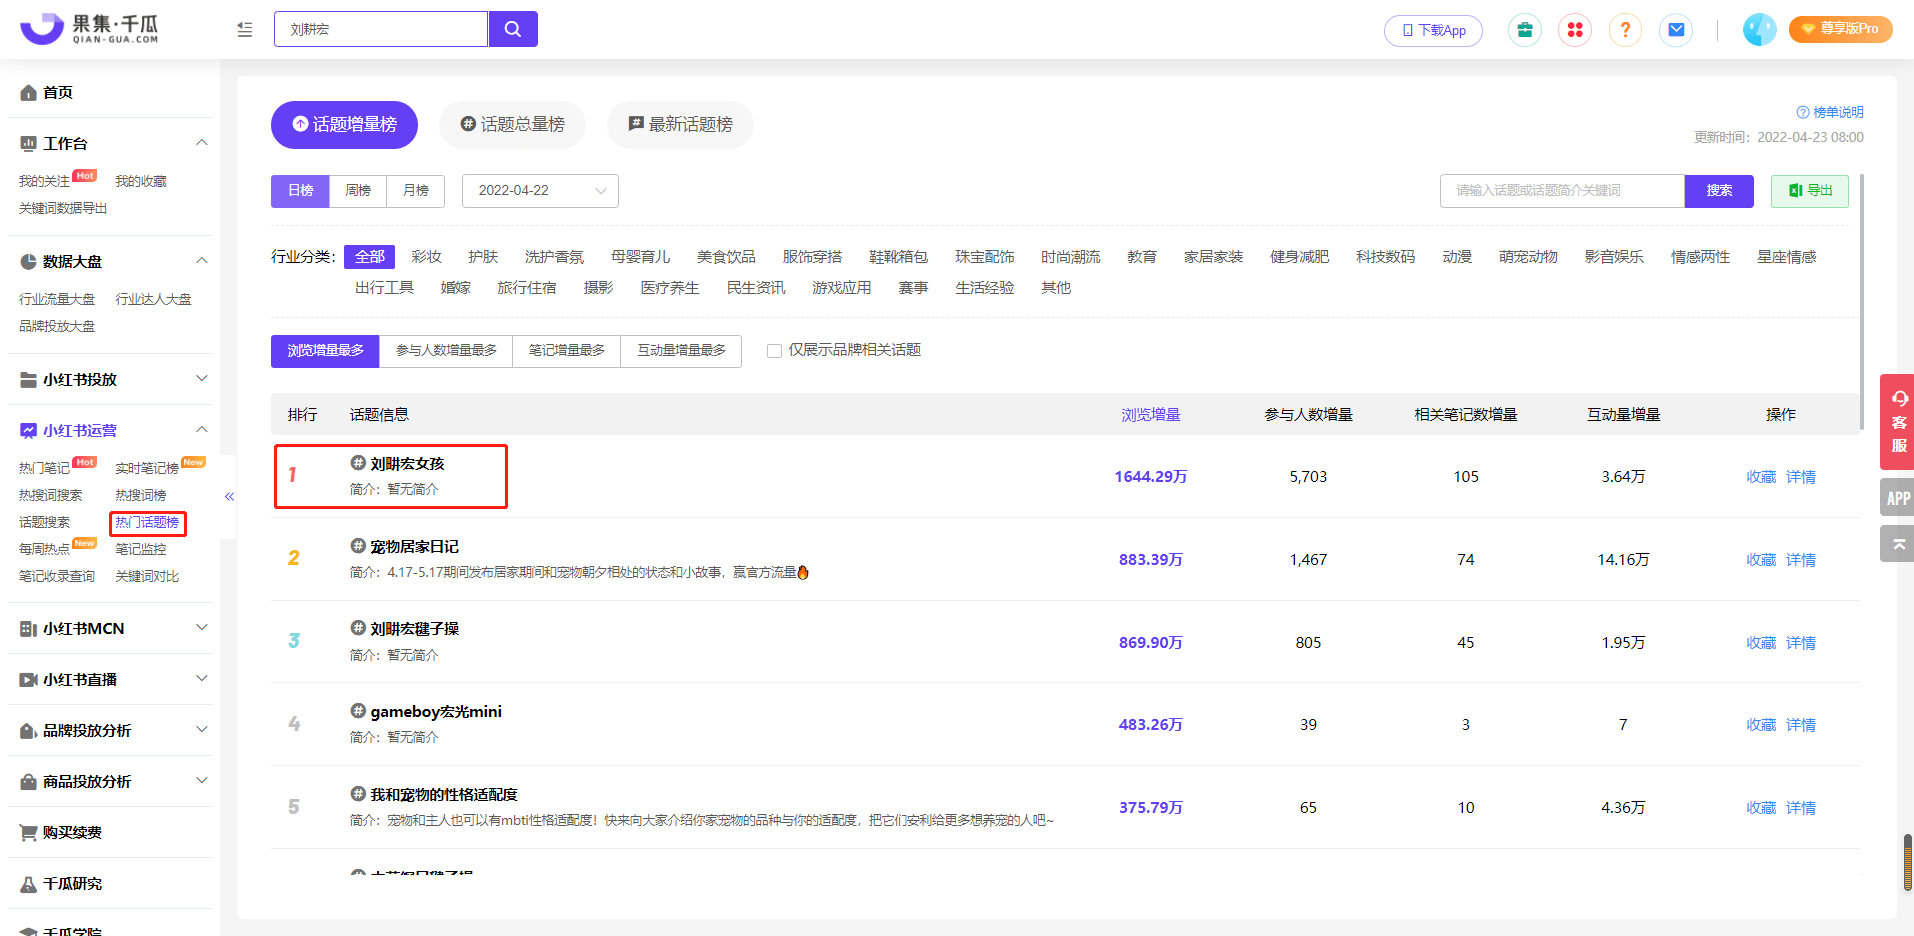Click hashtag icon next to 宠物居家日记
1914x936 pixels.
pos(358,546)
